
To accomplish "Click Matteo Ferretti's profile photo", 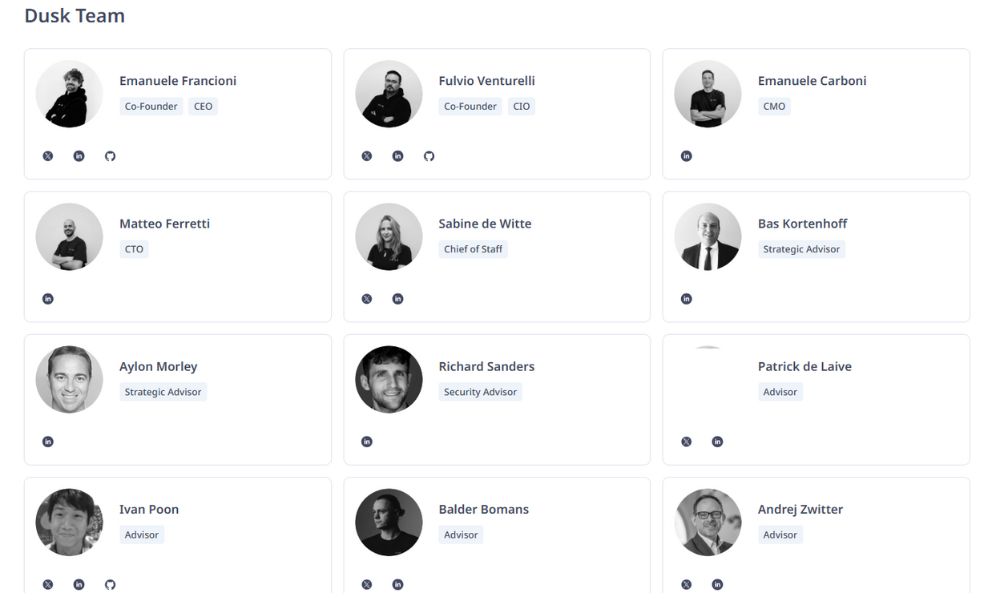I will coord(68,236).
